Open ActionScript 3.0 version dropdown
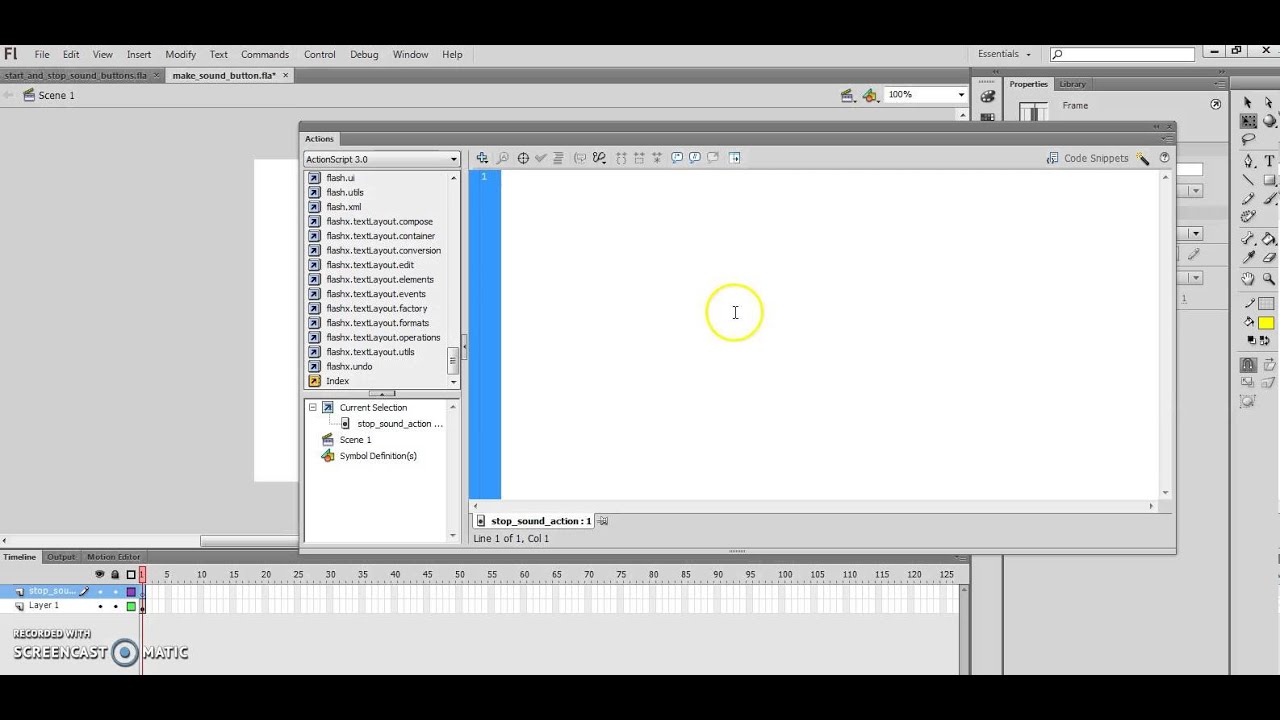Image resolution: width=1280 pixels, height=720 pixels. [x=381, y=159]
